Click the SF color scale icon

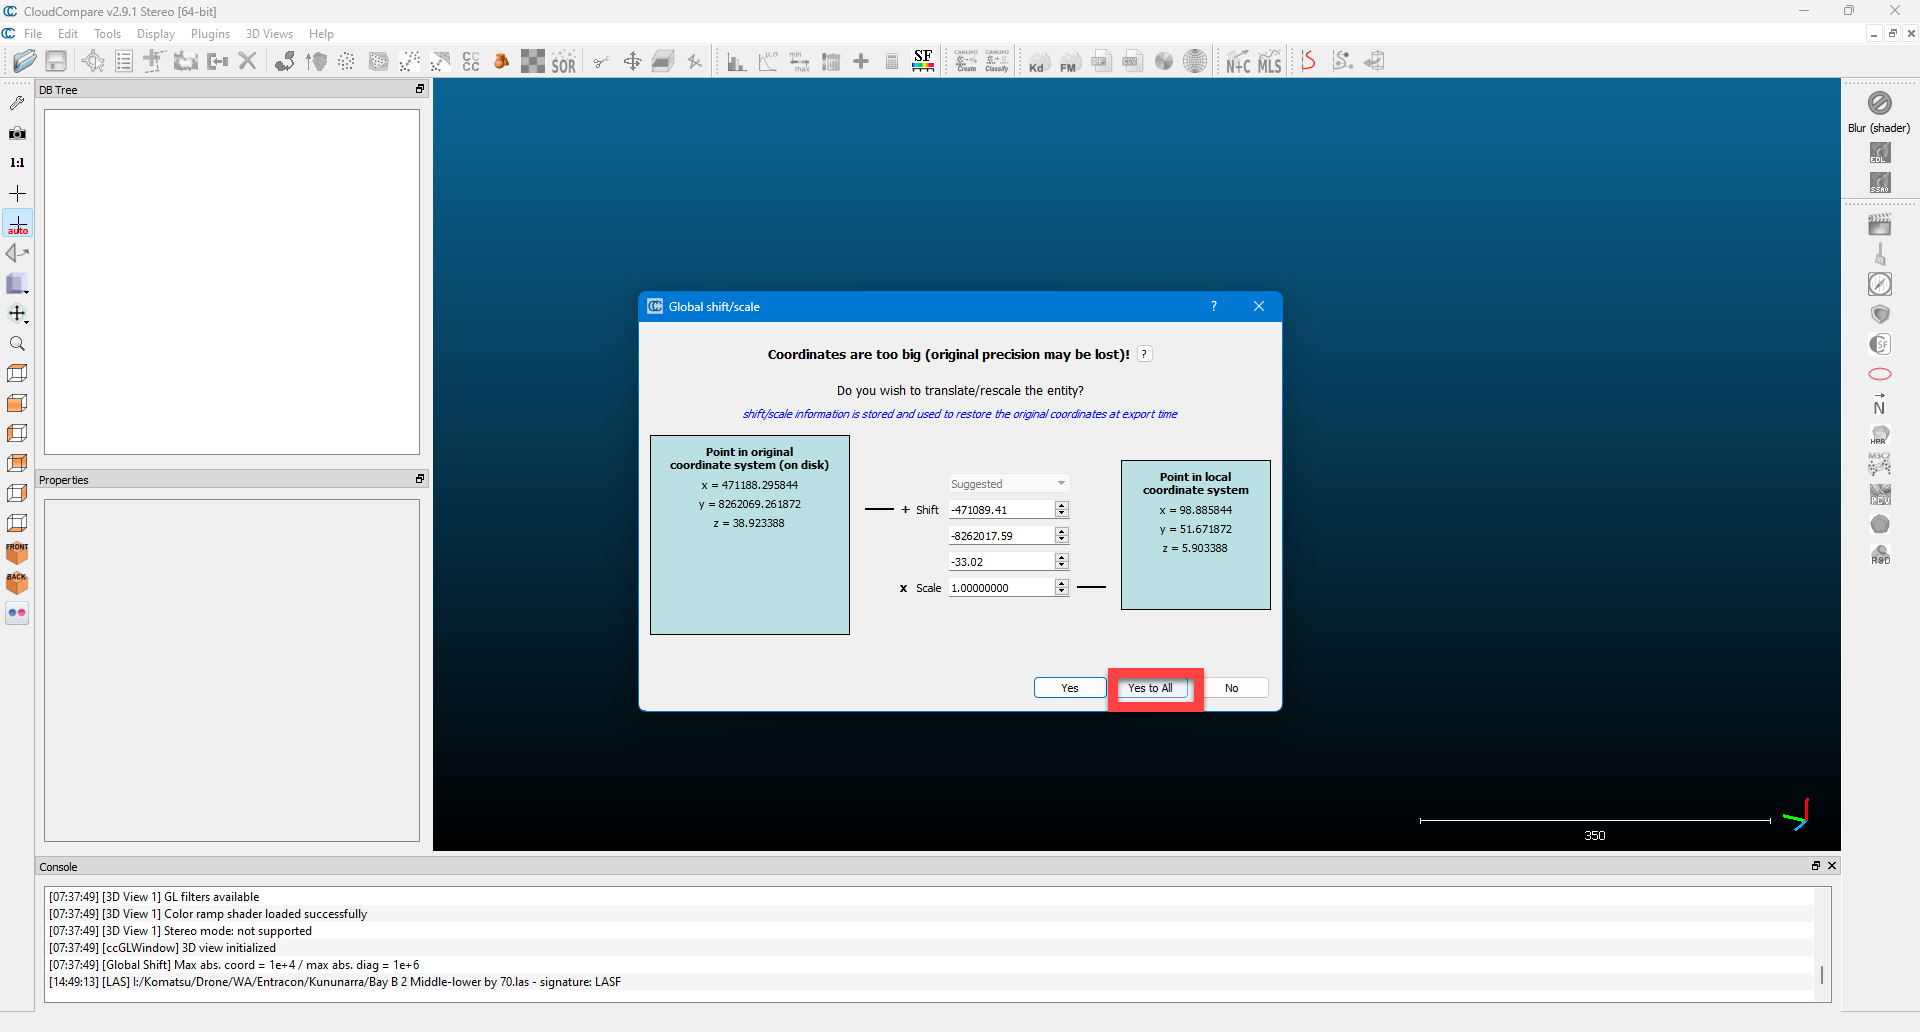[x=923, y=61]
